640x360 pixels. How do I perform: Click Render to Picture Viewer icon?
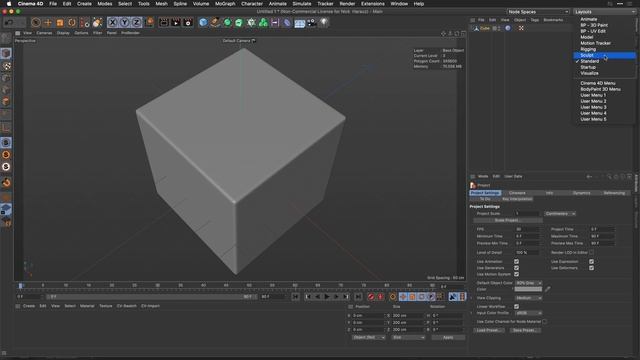tap(176, 23)
